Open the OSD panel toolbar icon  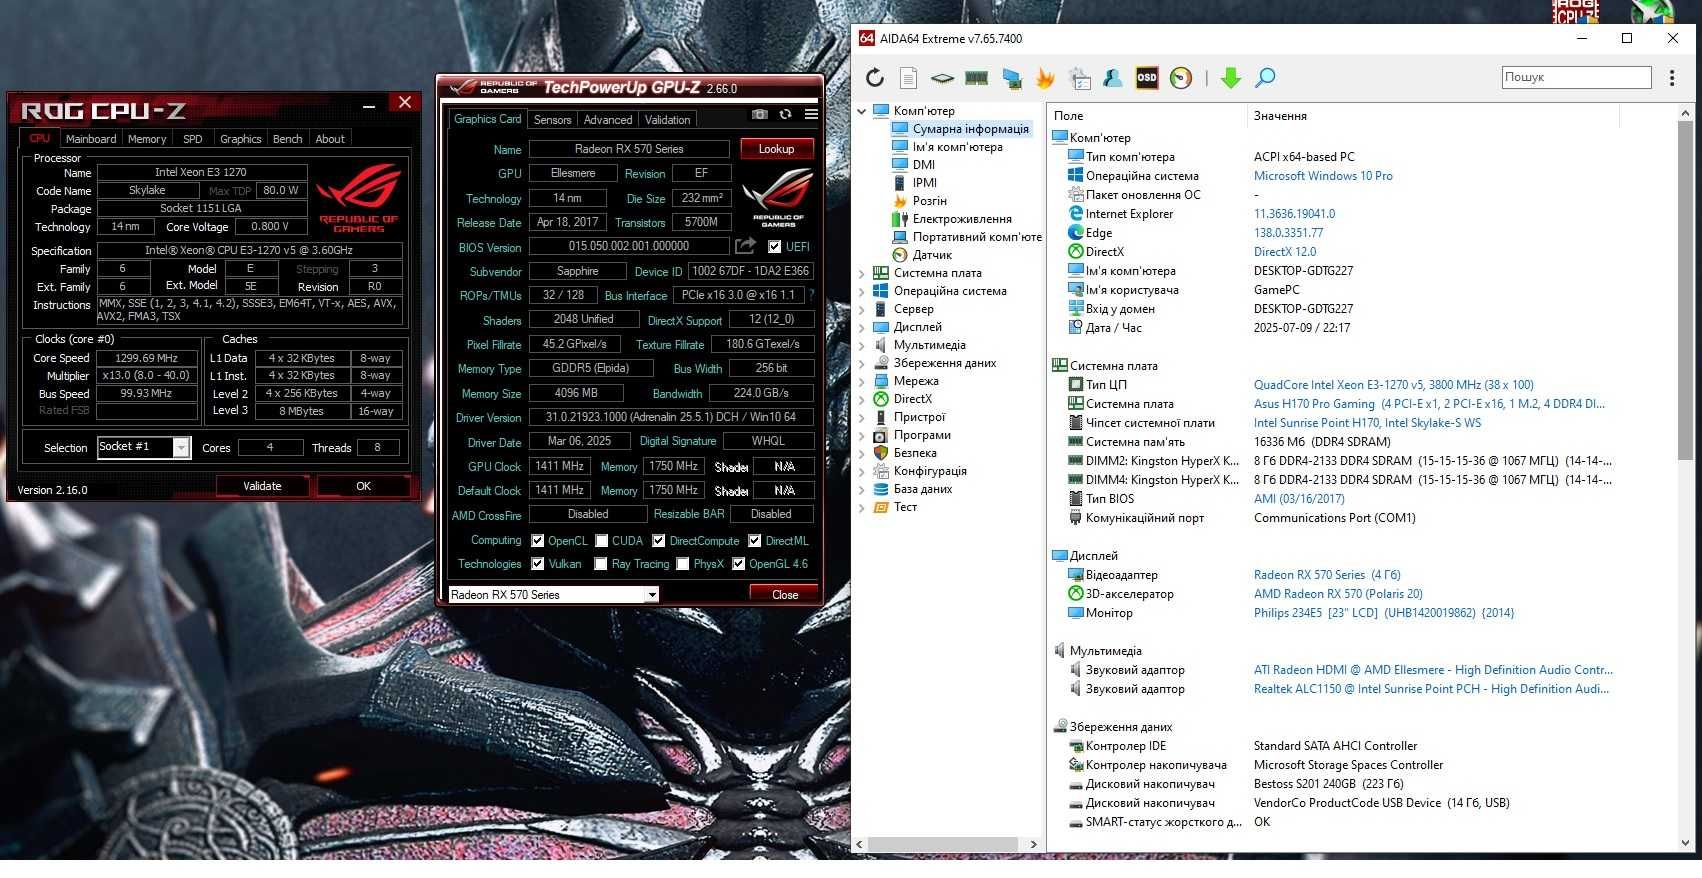pyautogui.click(x=1147, y=78)
